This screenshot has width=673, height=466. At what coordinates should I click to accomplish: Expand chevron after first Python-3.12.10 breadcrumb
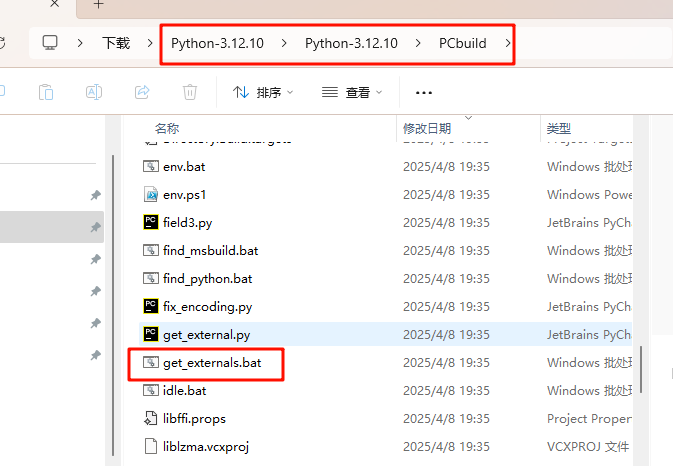(284, 43)
